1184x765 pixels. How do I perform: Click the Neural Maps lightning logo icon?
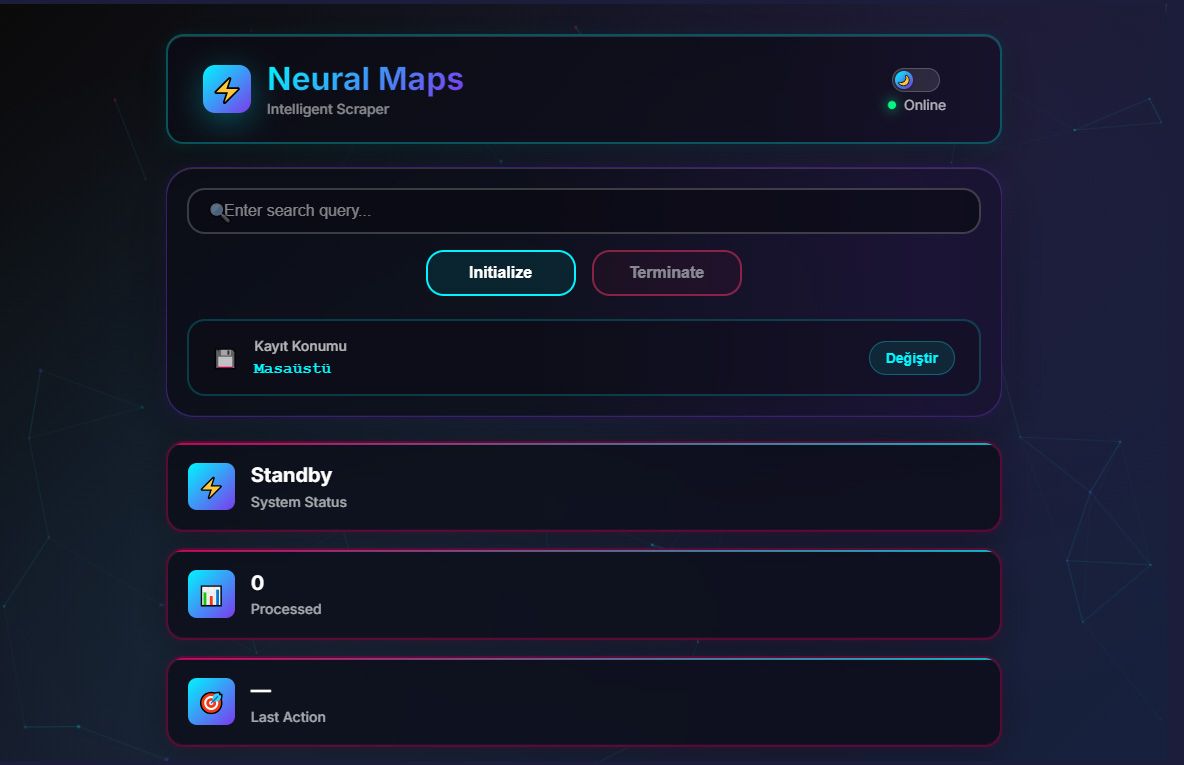point(227,90)
